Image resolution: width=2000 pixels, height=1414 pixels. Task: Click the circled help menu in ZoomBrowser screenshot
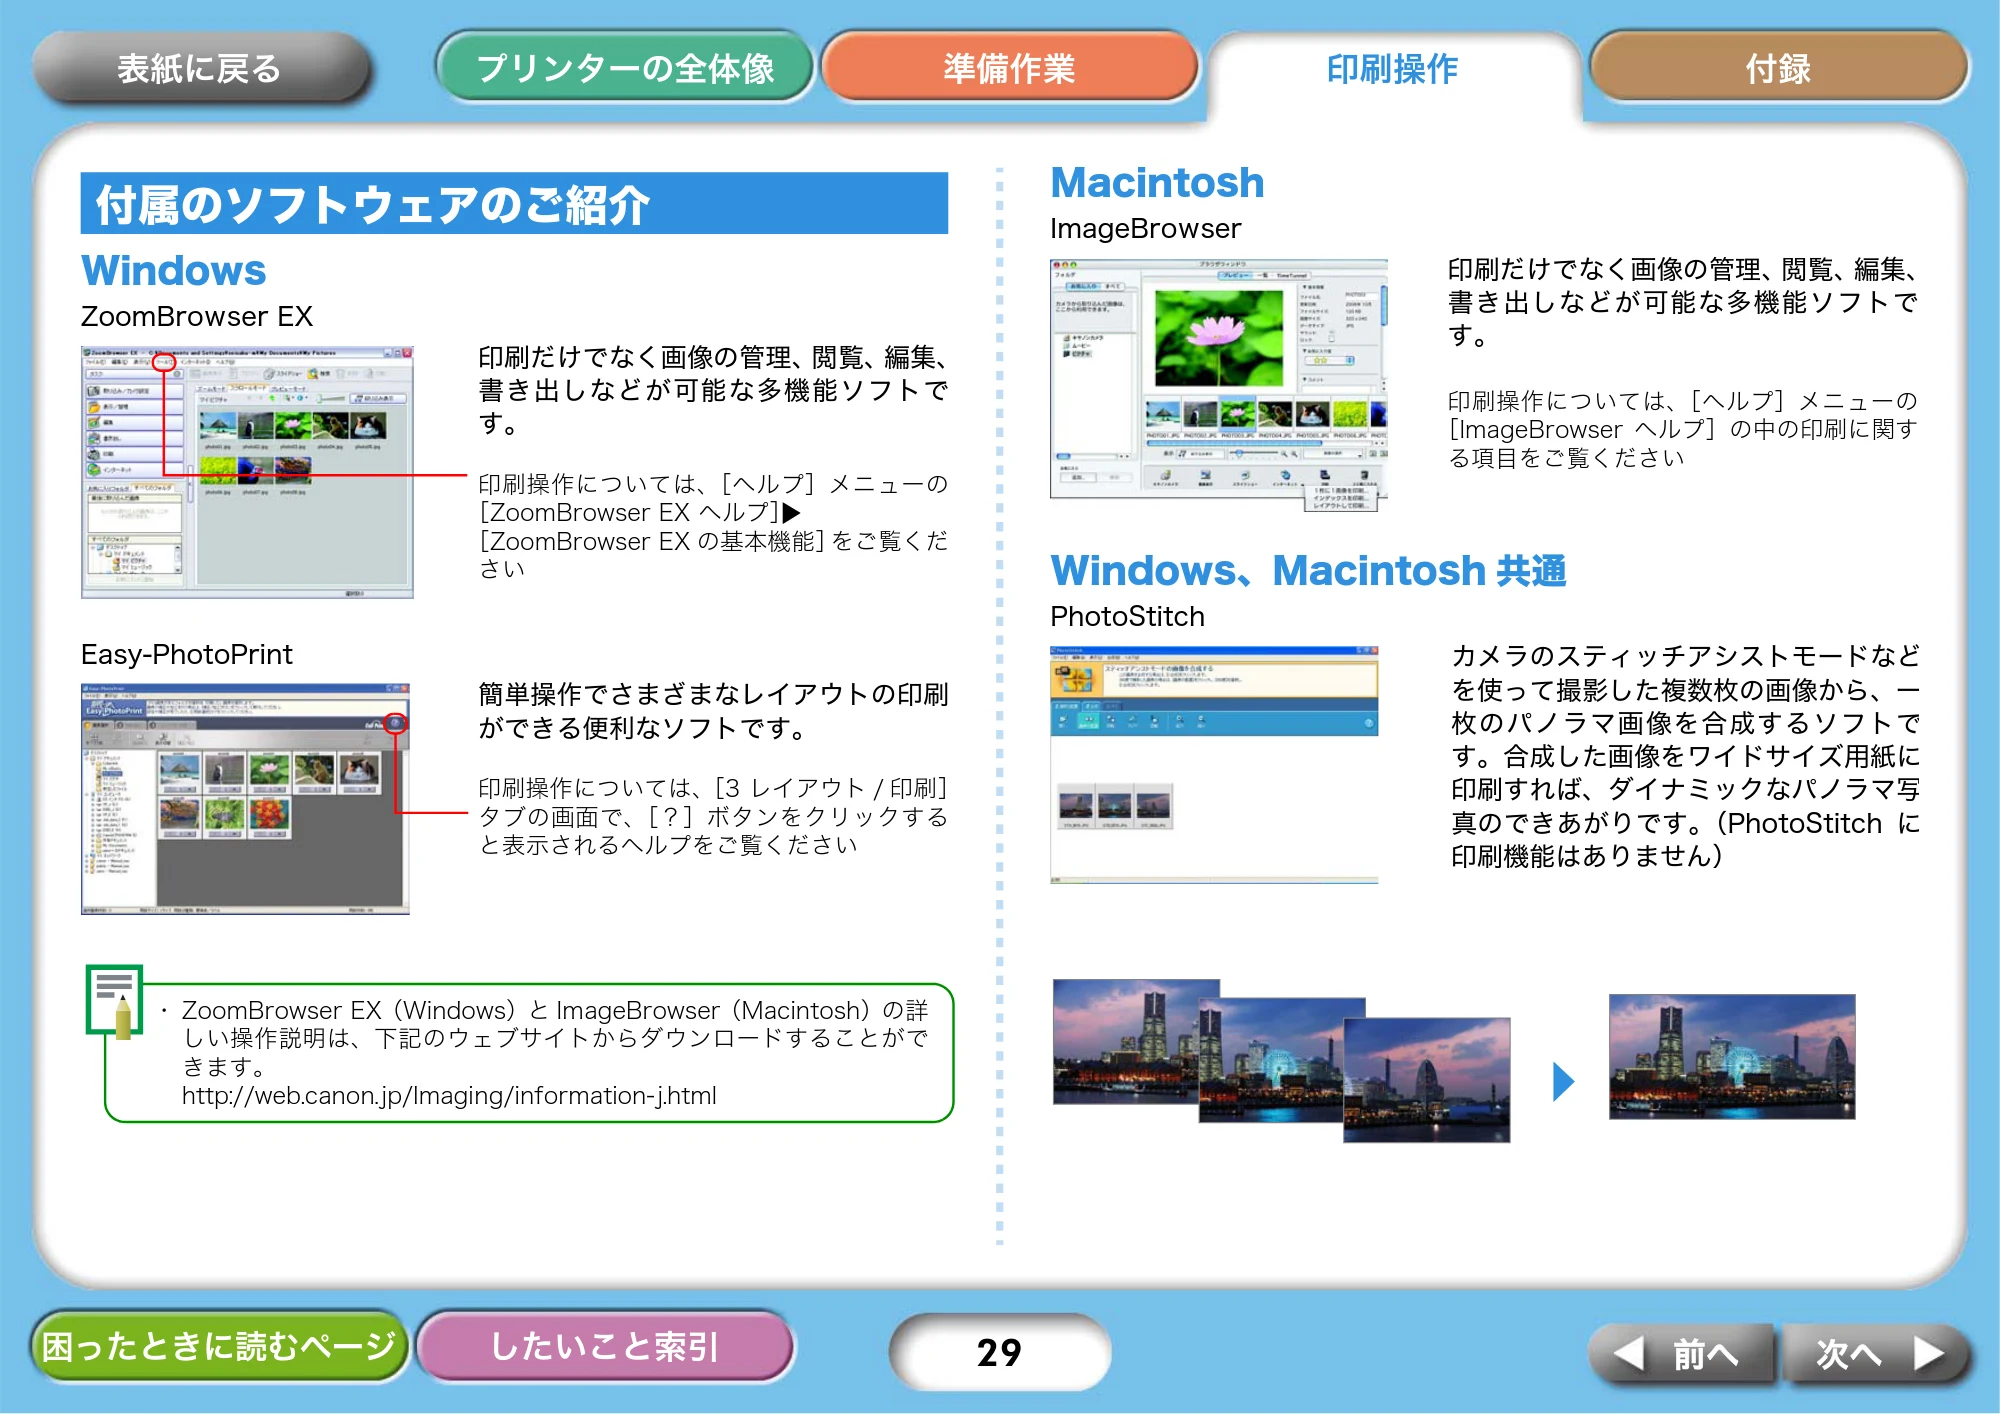point(164,362)
